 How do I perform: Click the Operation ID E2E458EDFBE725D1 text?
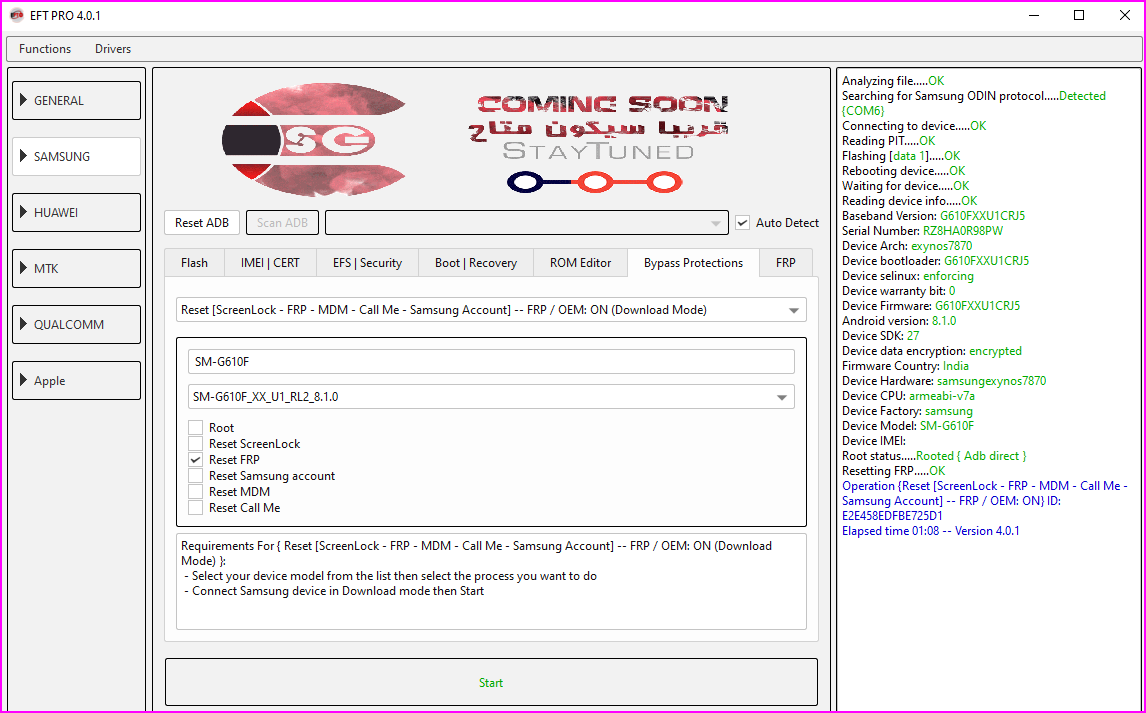[x=892, y=516]
